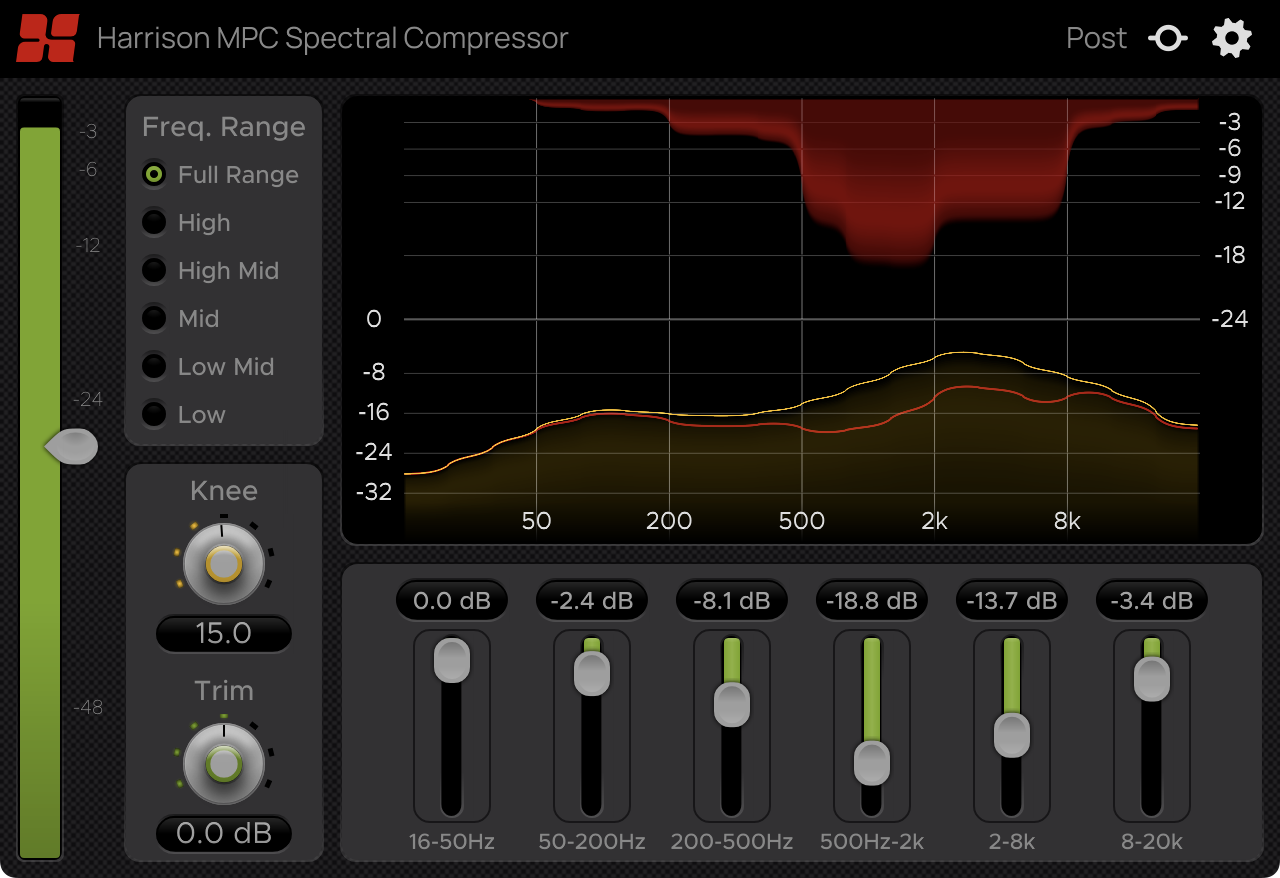Toggle the Post display mode
The height and width of the screenshot is (878, 1280).
click(x=1096, y=38)
